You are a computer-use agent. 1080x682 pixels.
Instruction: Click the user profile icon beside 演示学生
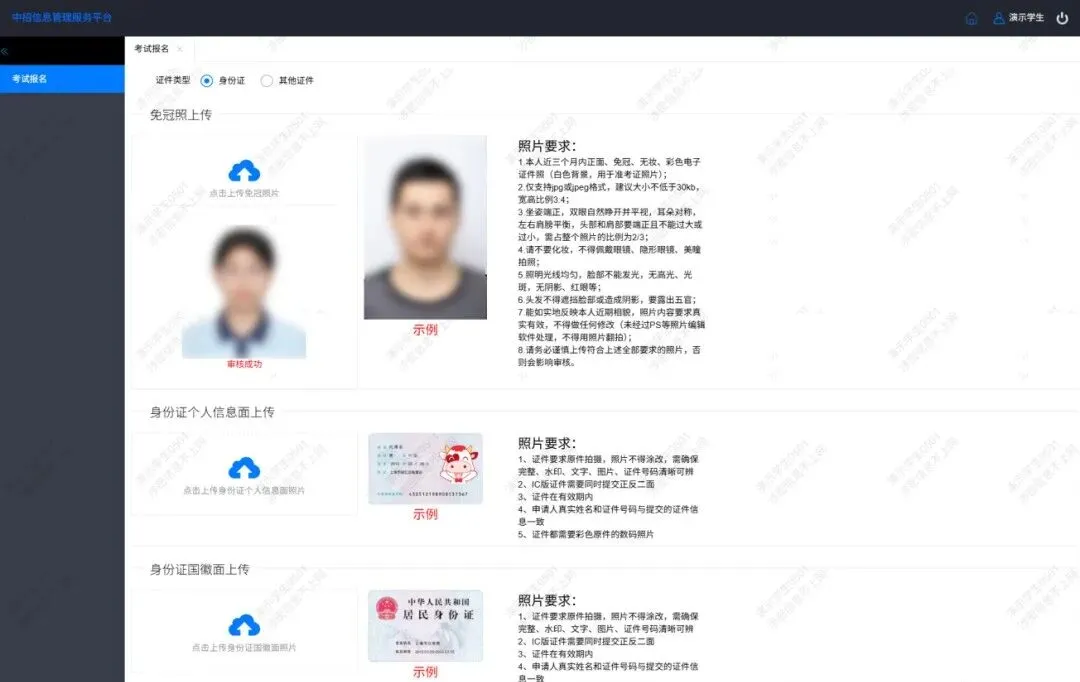click(x=997, y=17)
